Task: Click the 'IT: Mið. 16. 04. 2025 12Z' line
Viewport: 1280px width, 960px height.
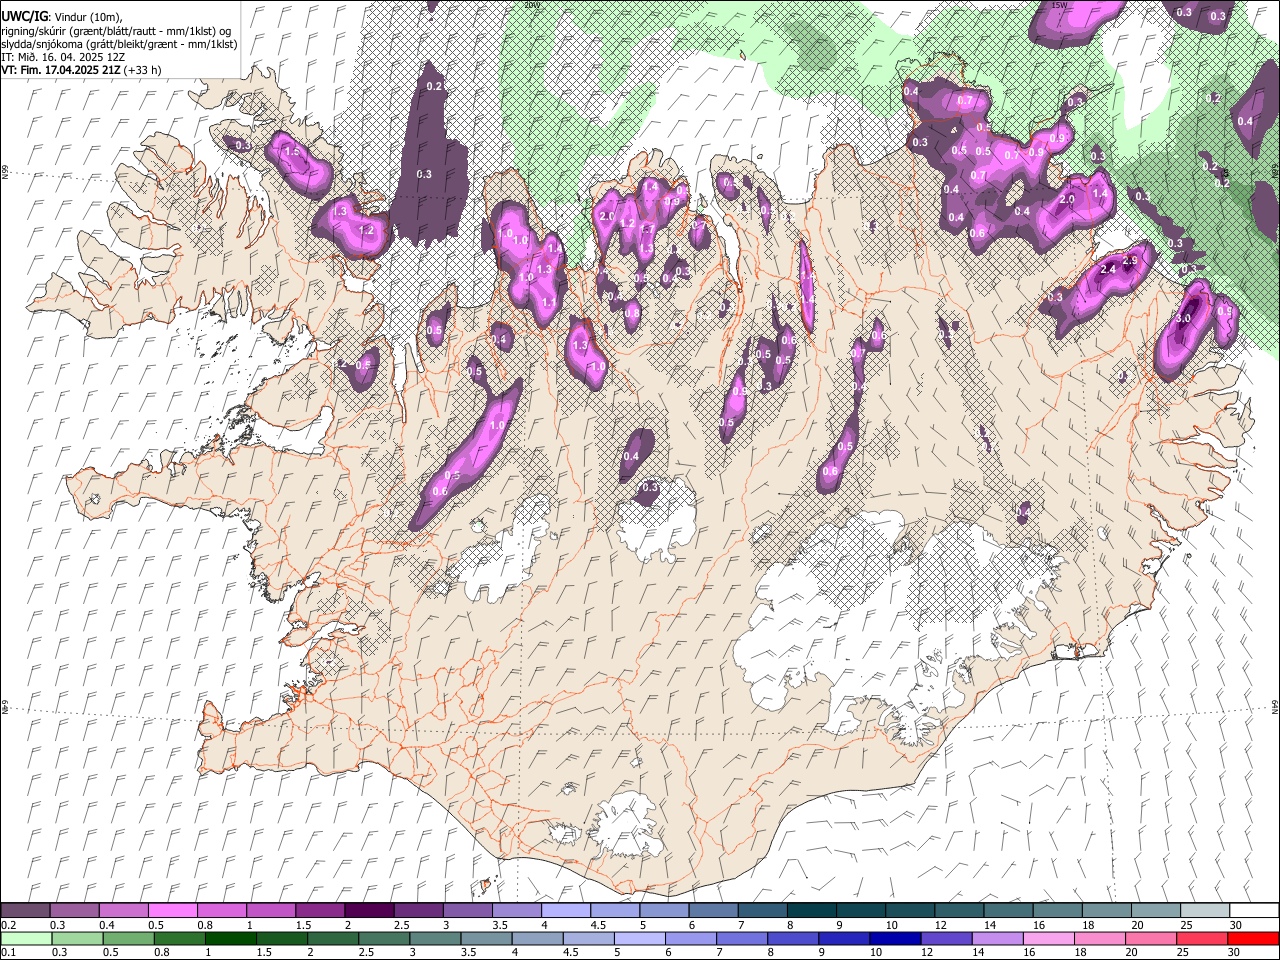Action: (x=61, y=57)
